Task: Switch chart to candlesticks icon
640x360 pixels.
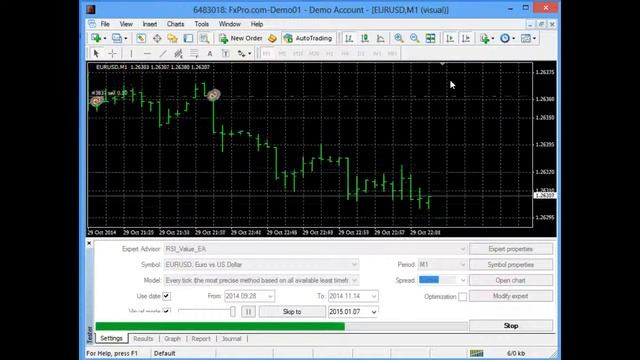Action: [365, 38]
